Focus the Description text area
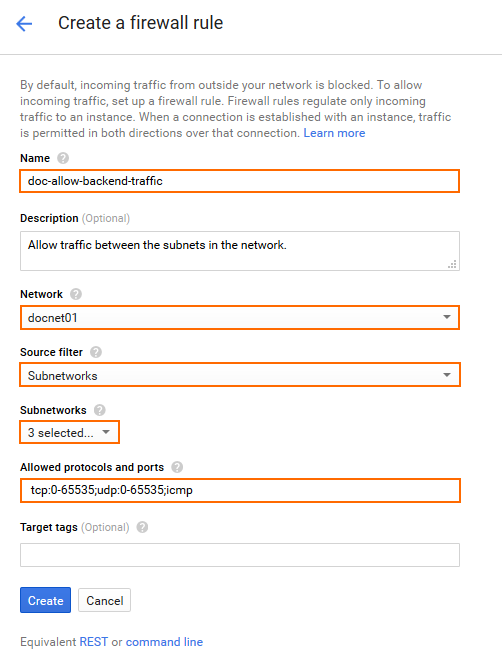This screenshot has width=502, height=663. [240, 251]
